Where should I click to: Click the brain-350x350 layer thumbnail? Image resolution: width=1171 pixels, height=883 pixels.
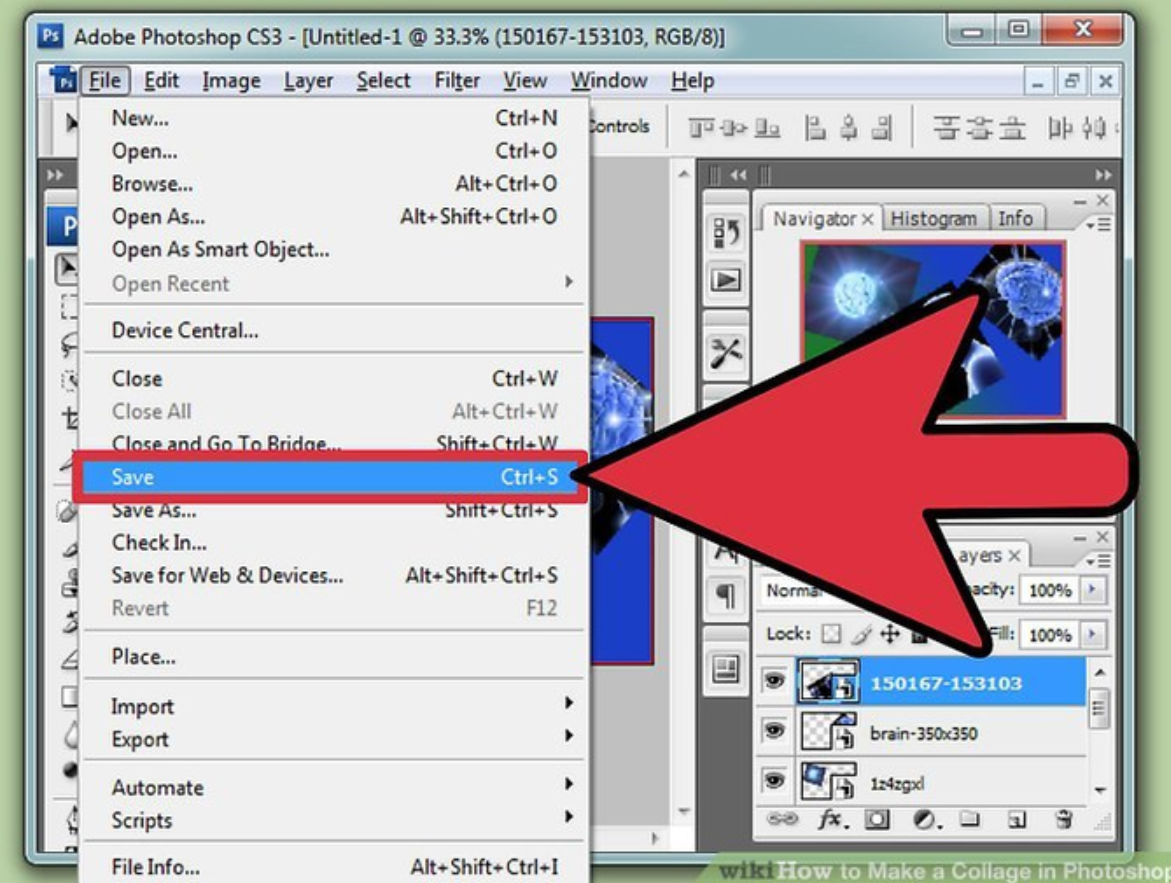(828, 731)
